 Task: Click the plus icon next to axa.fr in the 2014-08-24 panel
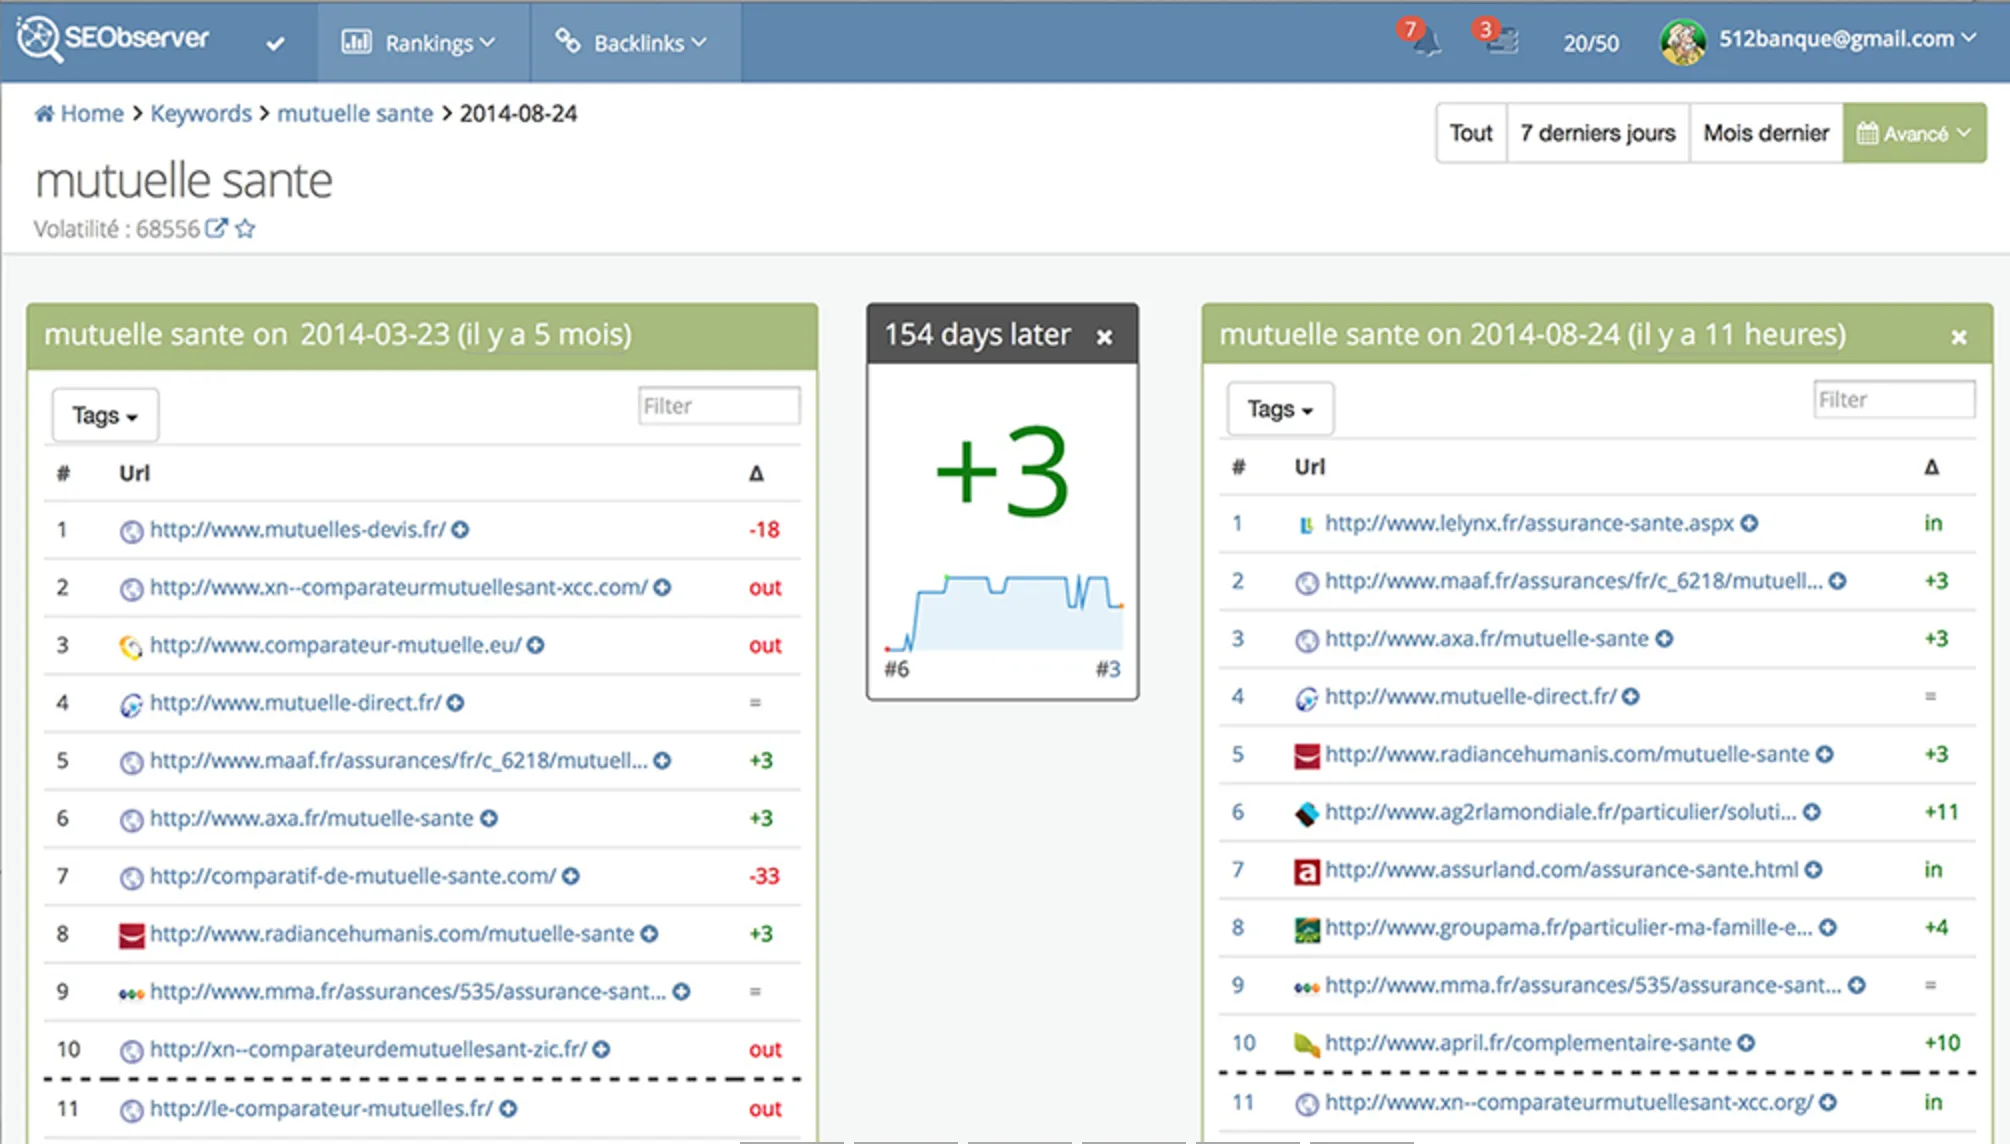pyautogui.click(x=1664, y=639)
